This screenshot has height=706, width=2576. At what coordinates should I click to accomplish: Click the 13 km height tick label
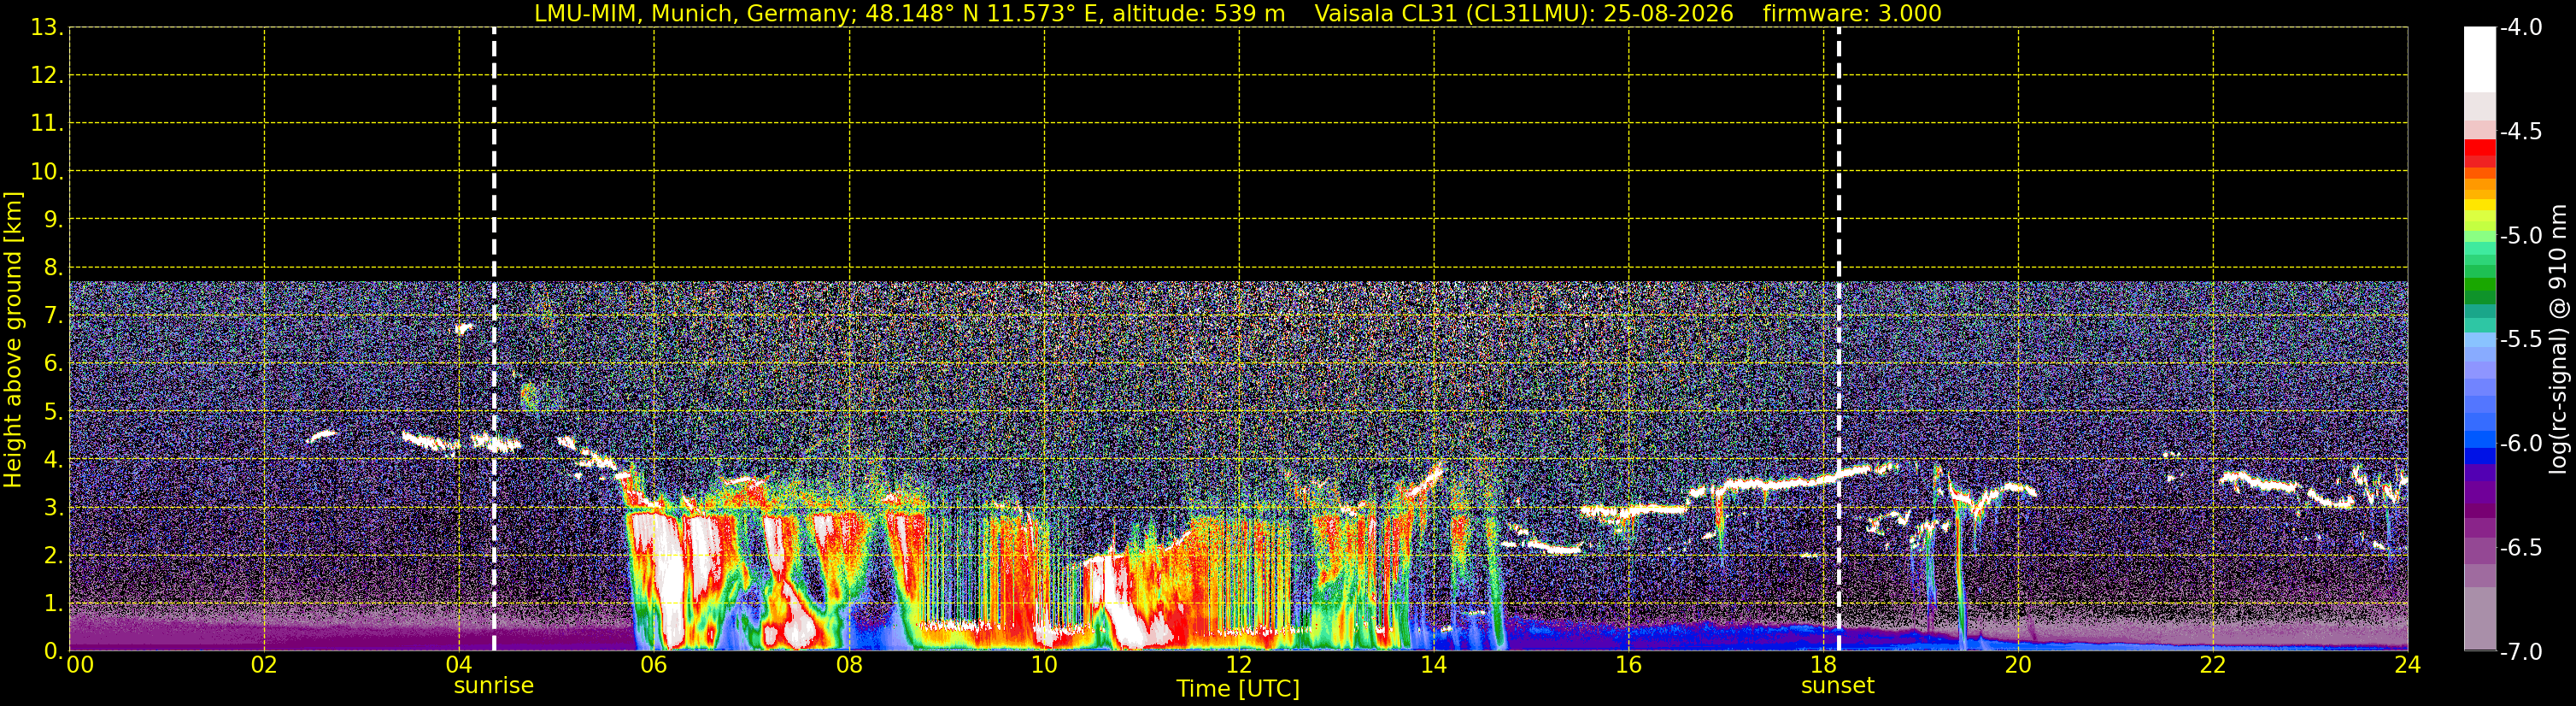[x=45, y=28]
